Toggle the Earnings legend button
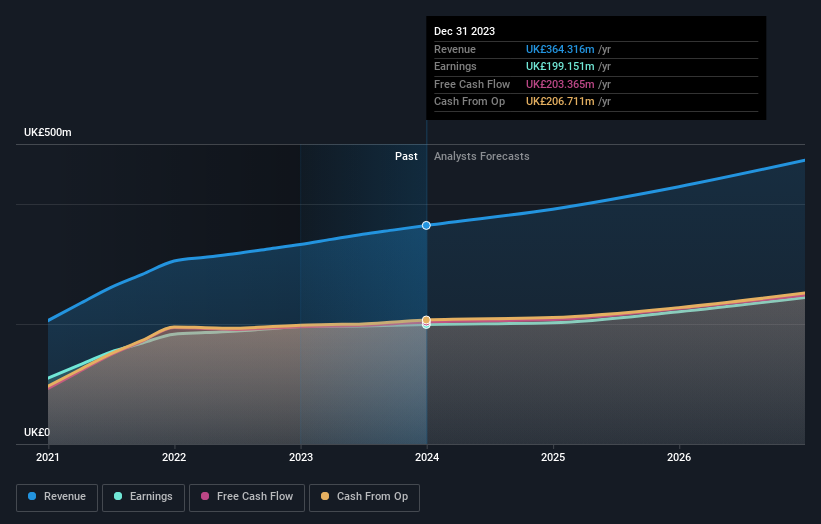 (x=143, y=497)
